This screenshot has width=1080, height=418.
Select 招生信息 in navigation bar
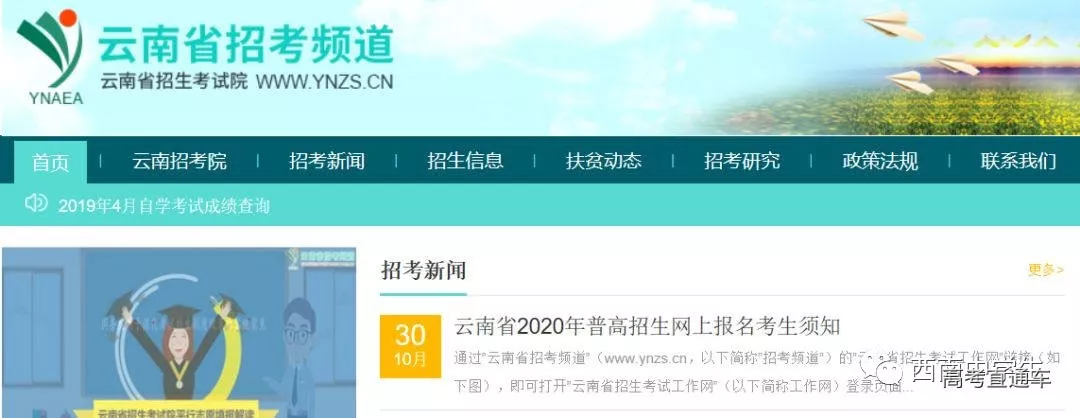[x=465, y=161]
